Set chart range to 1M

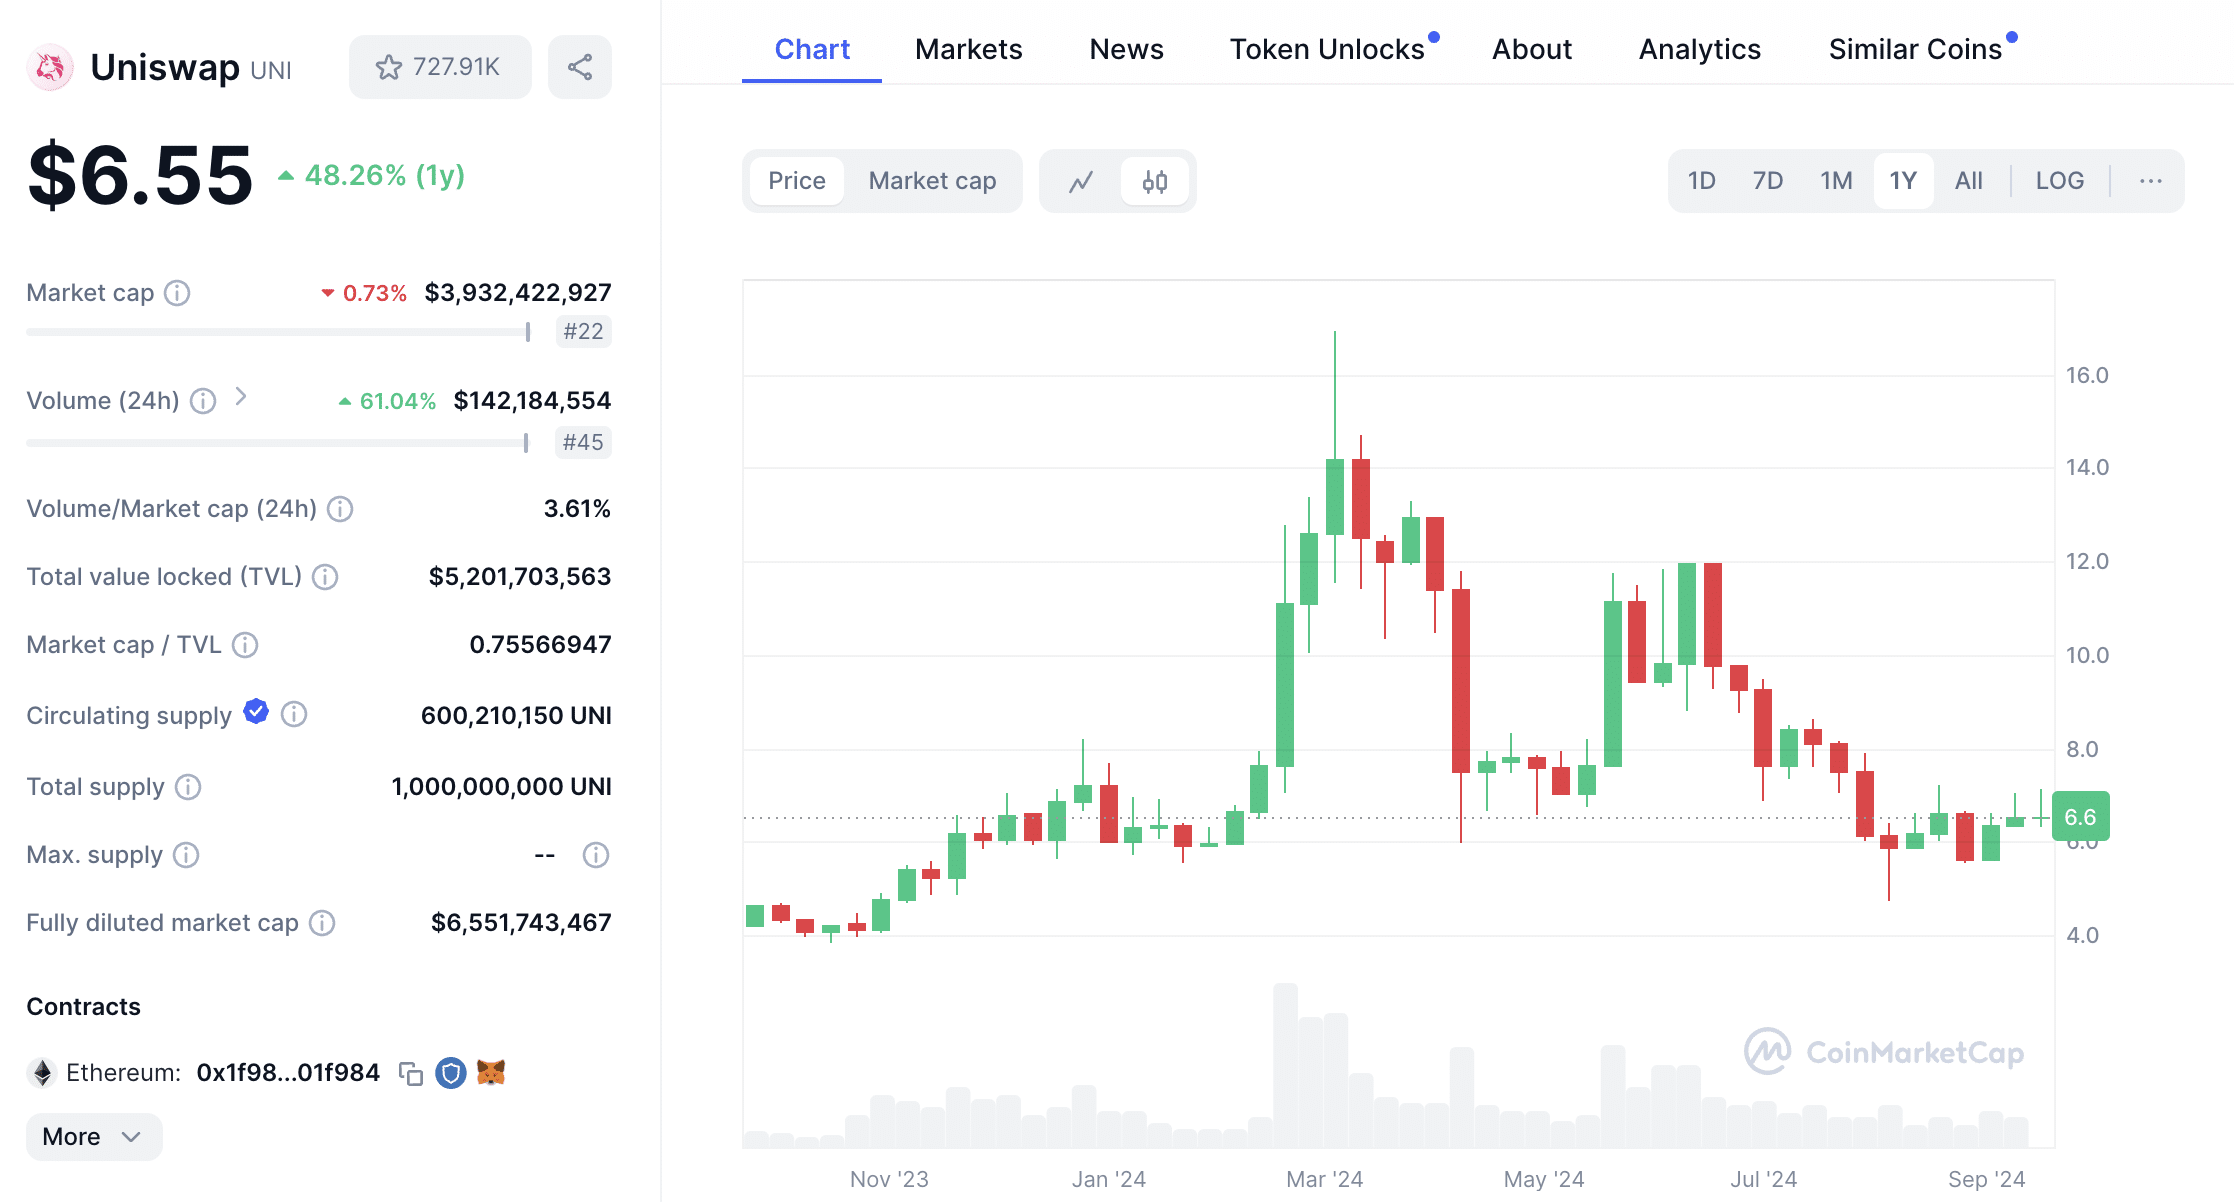coord(1836,181)
